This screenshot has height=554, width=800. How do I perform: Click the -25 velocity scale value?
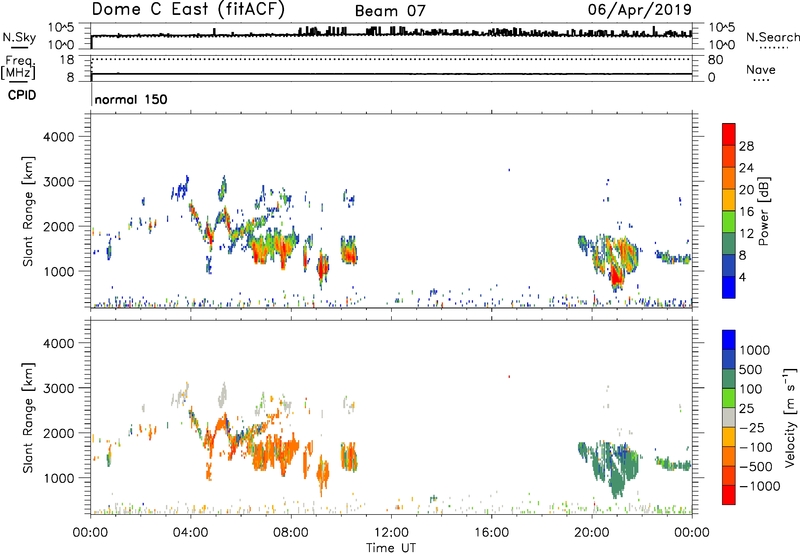pyautogui.click(x=753, y=428)
